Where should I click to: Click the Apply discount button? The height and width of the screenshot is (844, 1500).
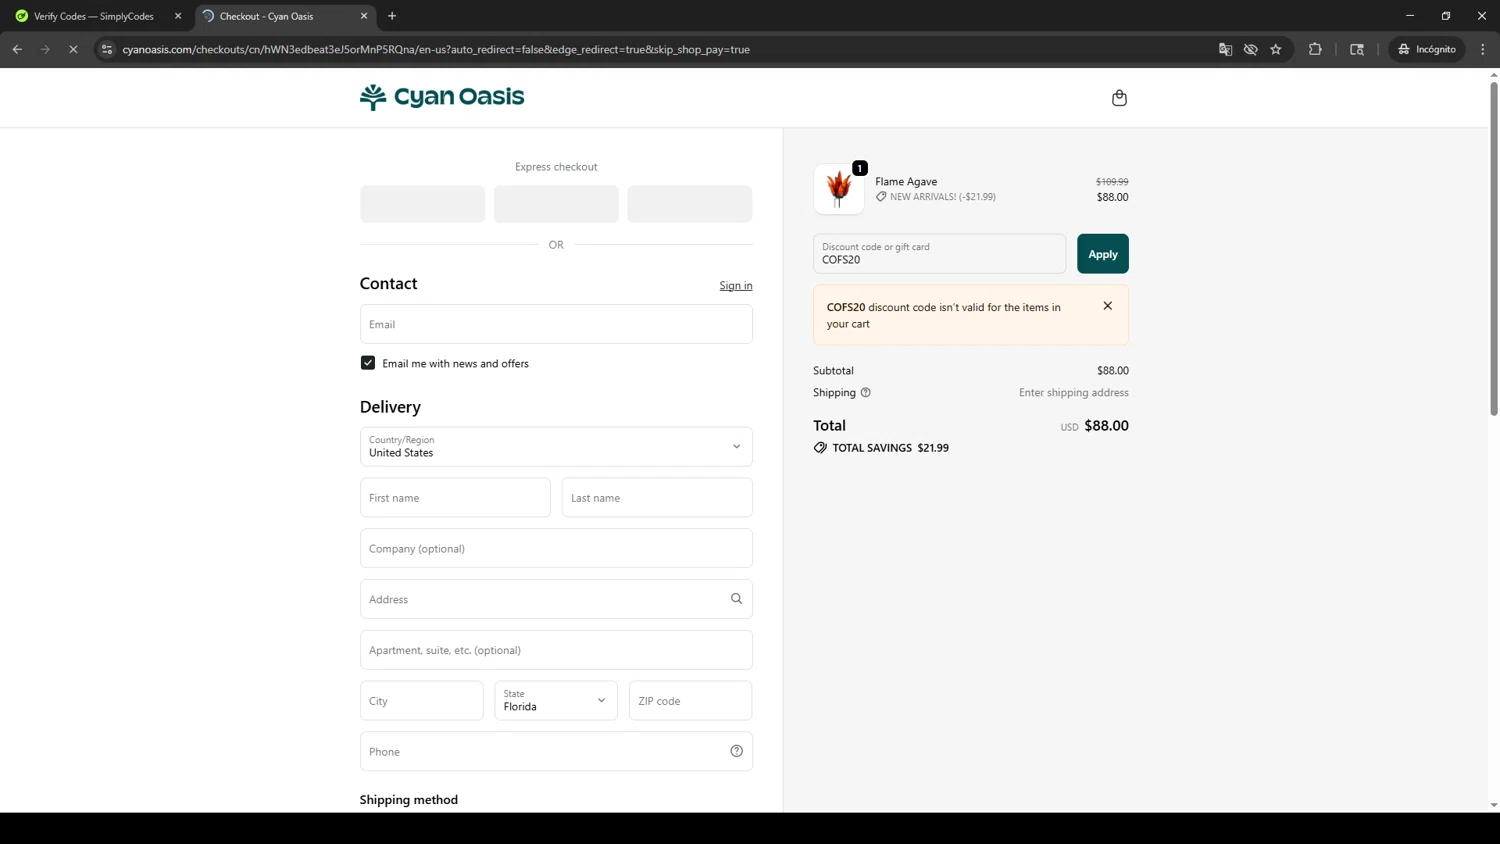1103,254
